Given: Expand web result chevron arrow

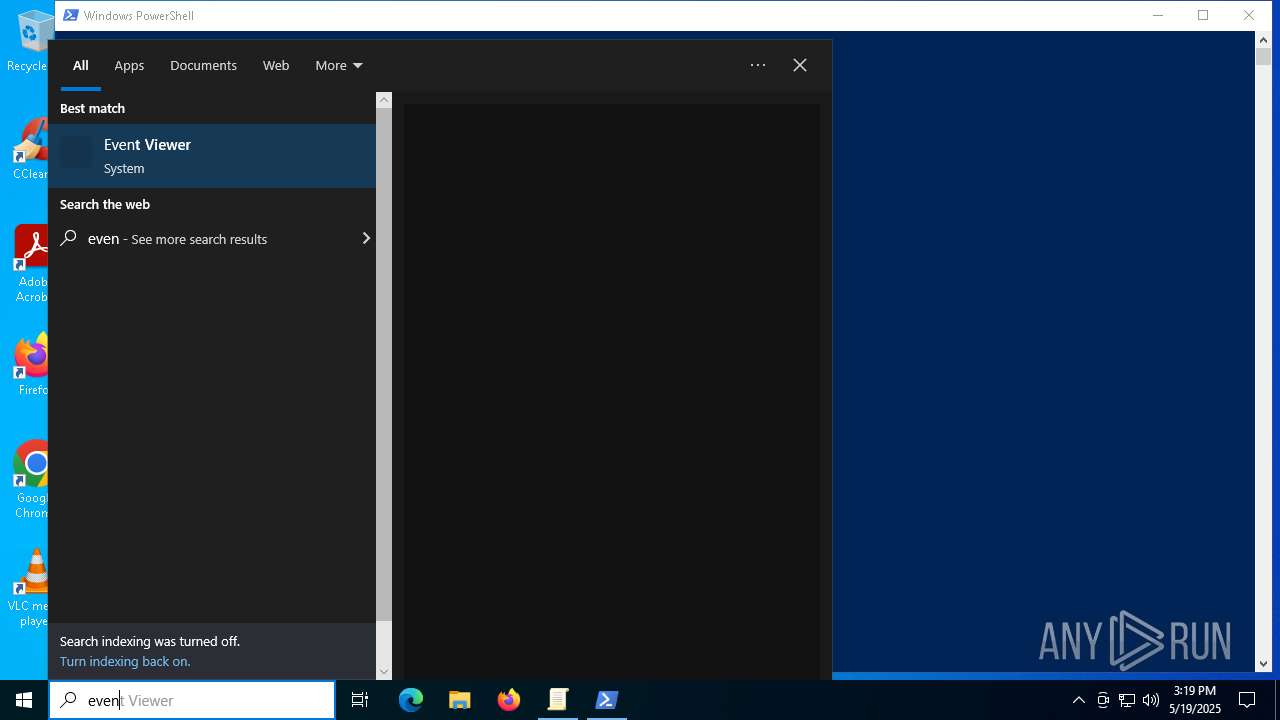Looking at the screenshot, I should pos(365,239).
